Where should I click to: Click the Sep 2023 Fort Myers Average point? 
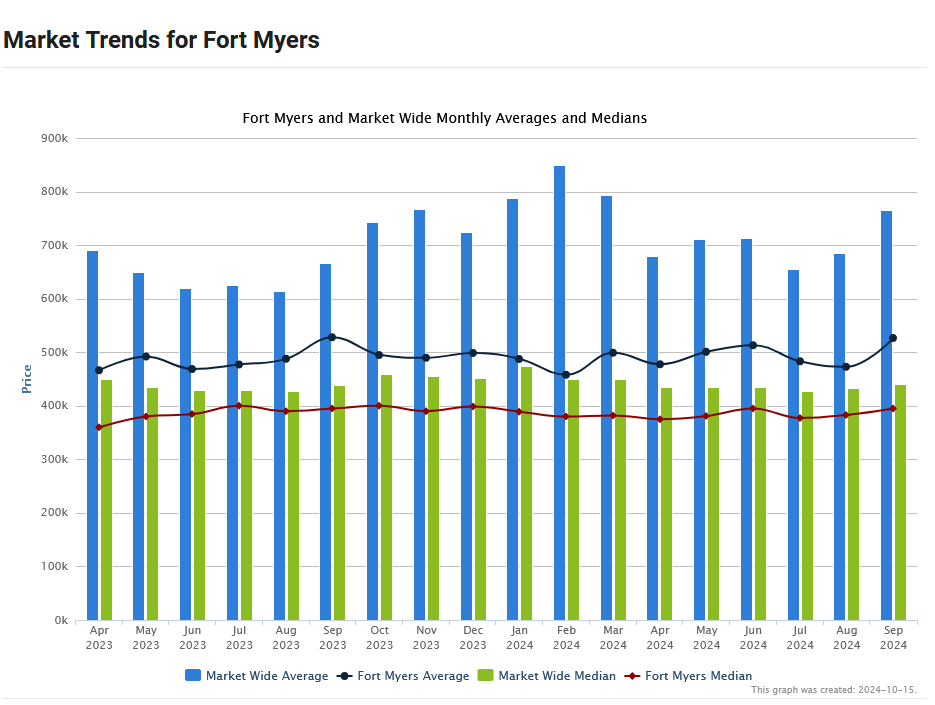coord(332,337)
